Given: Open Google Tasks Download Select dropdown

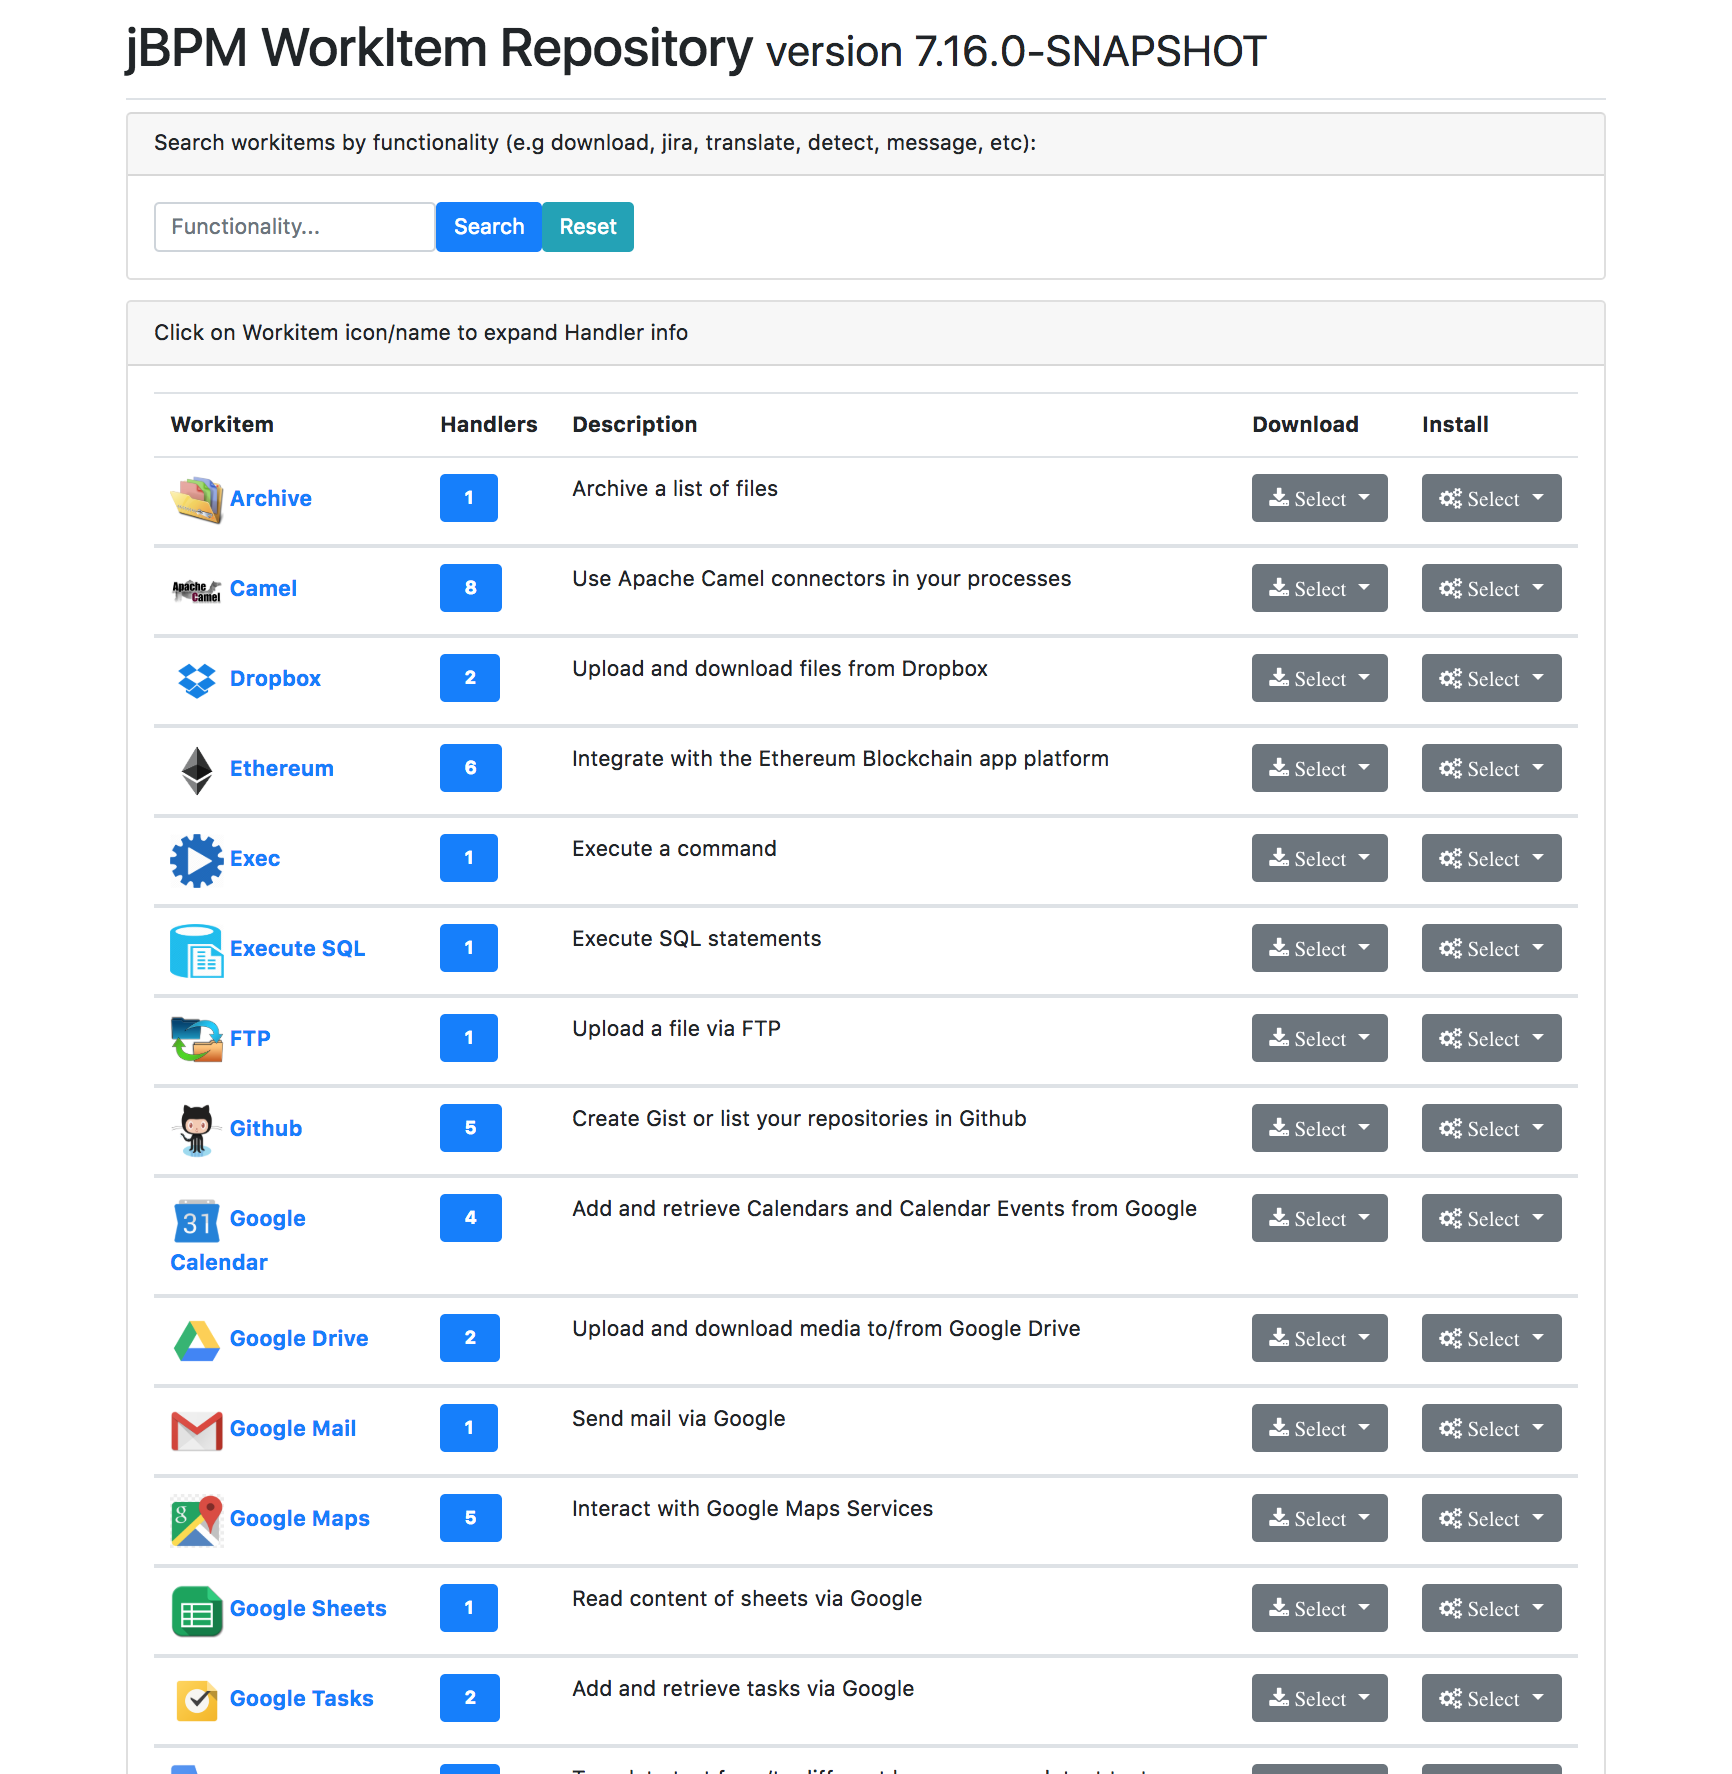Looking at the screenshot, I should (x=1320, y=1698).
